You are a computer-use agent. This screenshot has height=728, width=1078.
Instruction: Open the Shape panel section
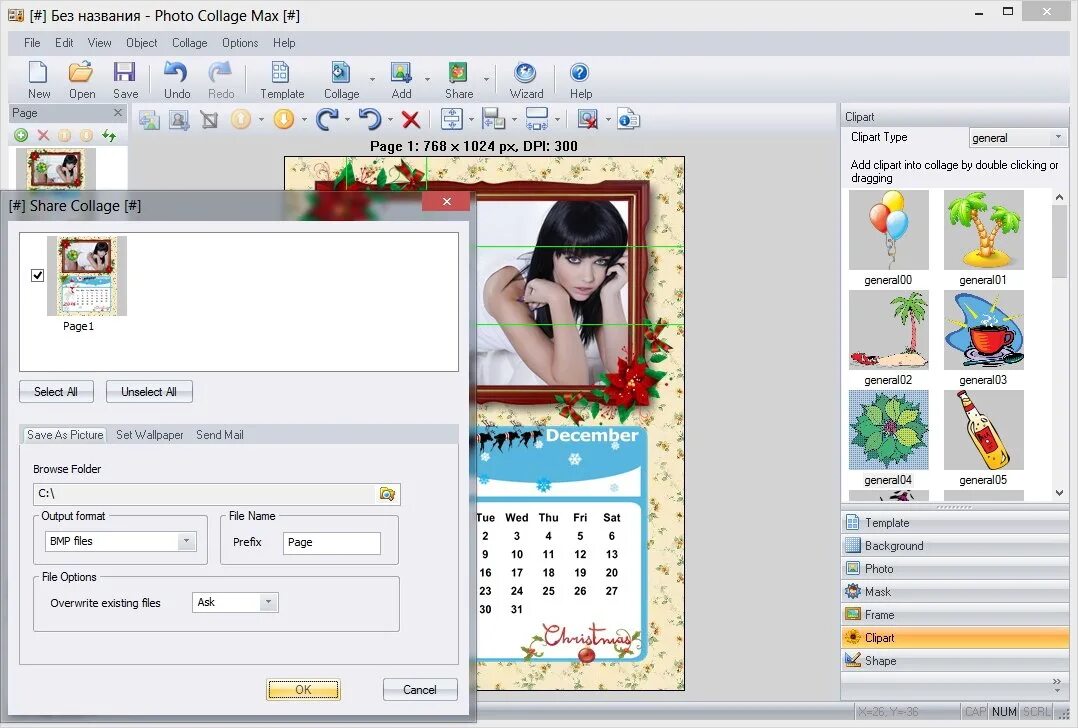955,661
